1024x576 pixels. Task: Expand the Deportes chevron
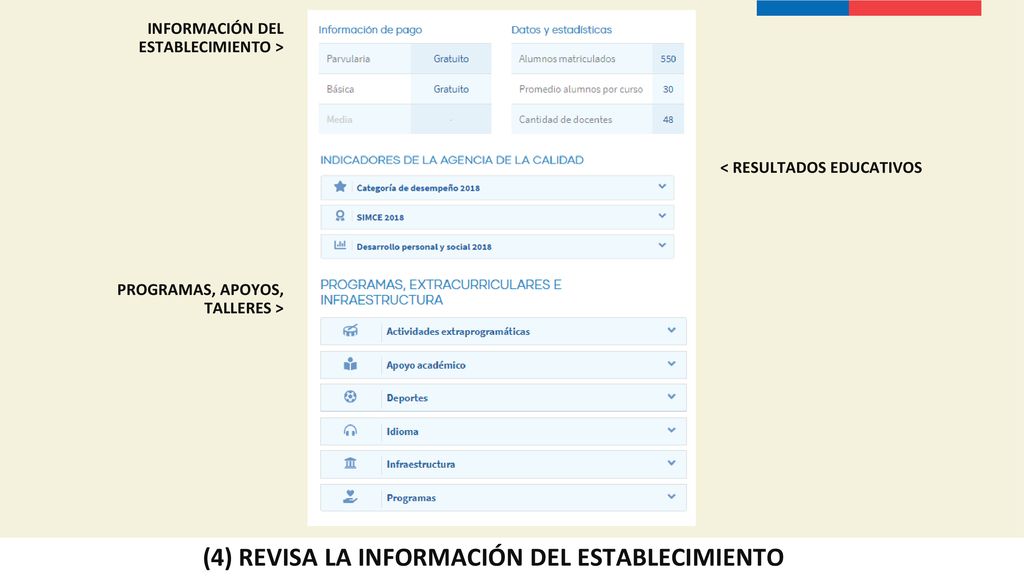point(671,396)
